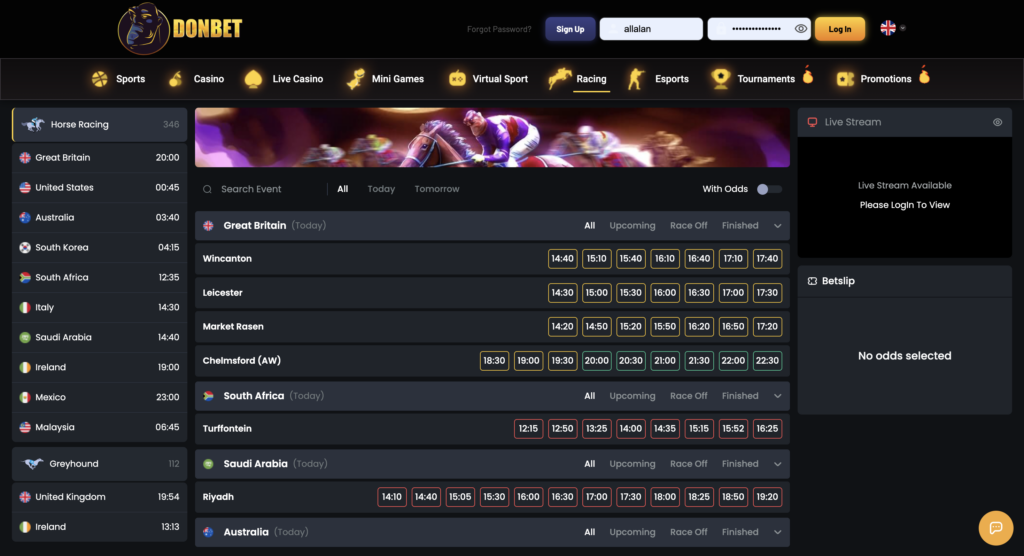Click the Virtual Sport gamepad icon

(457, 79)
